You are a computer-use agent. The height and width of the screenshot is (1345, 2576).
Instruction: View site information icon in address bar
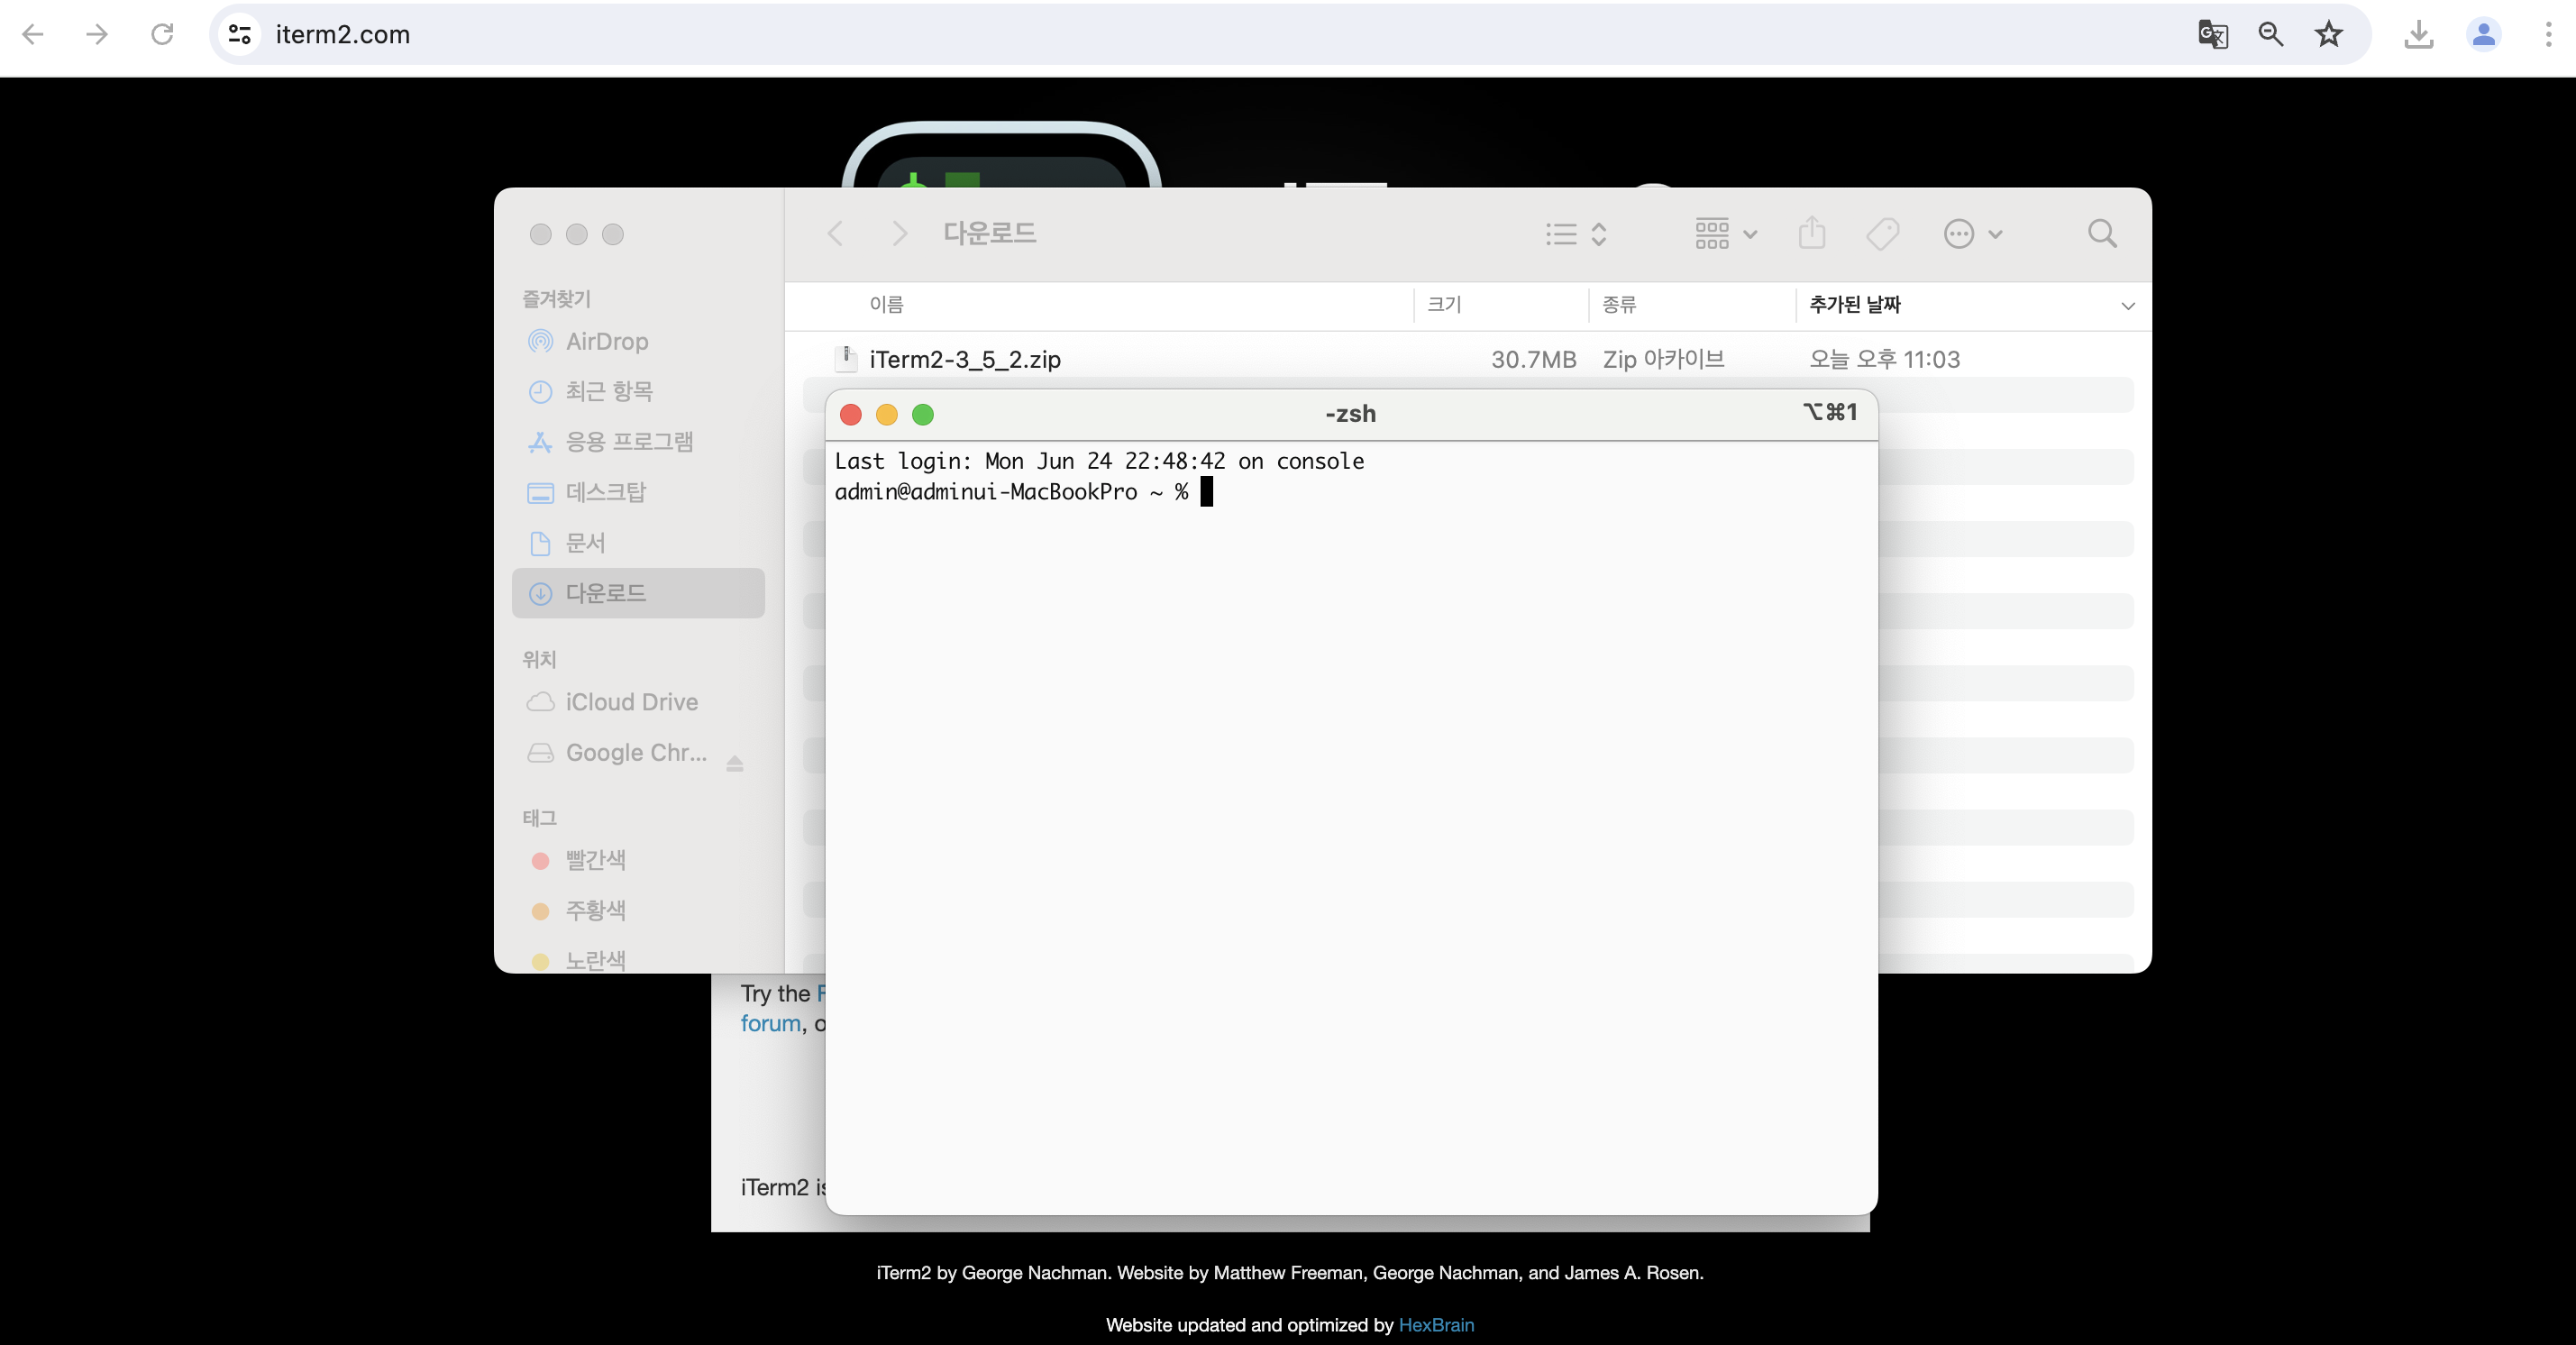pos(240,34)
